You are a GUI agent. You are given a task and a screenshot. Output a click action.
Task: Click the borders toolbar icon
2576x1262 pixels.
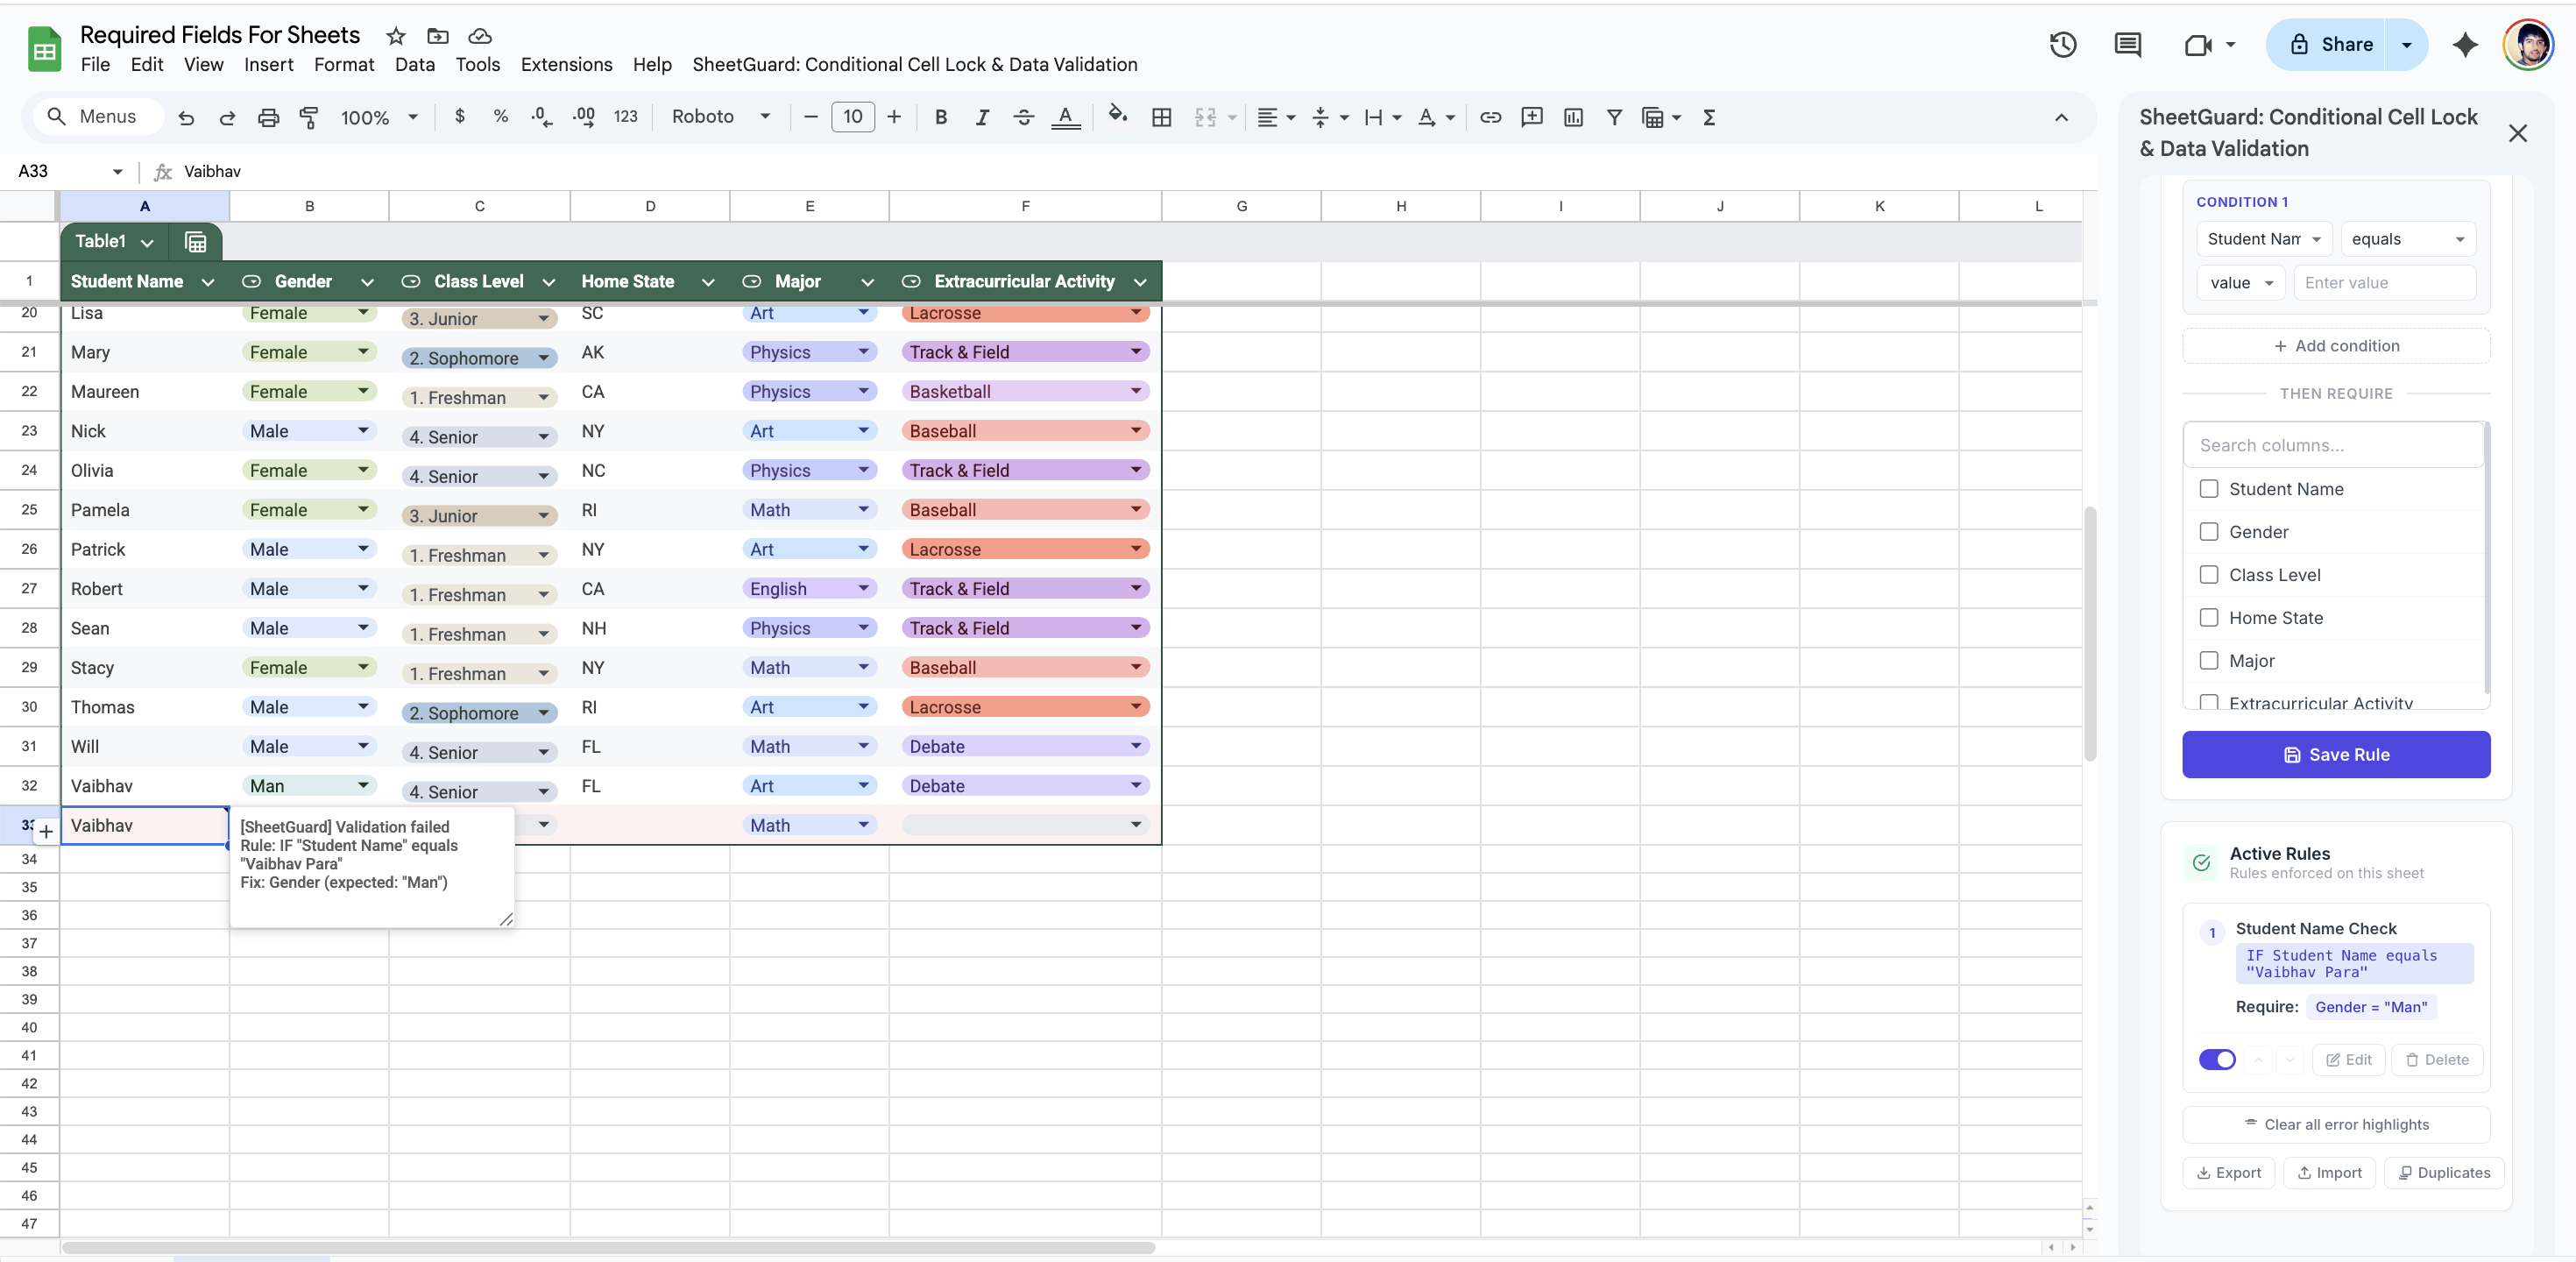pyautogui.click(x=1161, y=117)
